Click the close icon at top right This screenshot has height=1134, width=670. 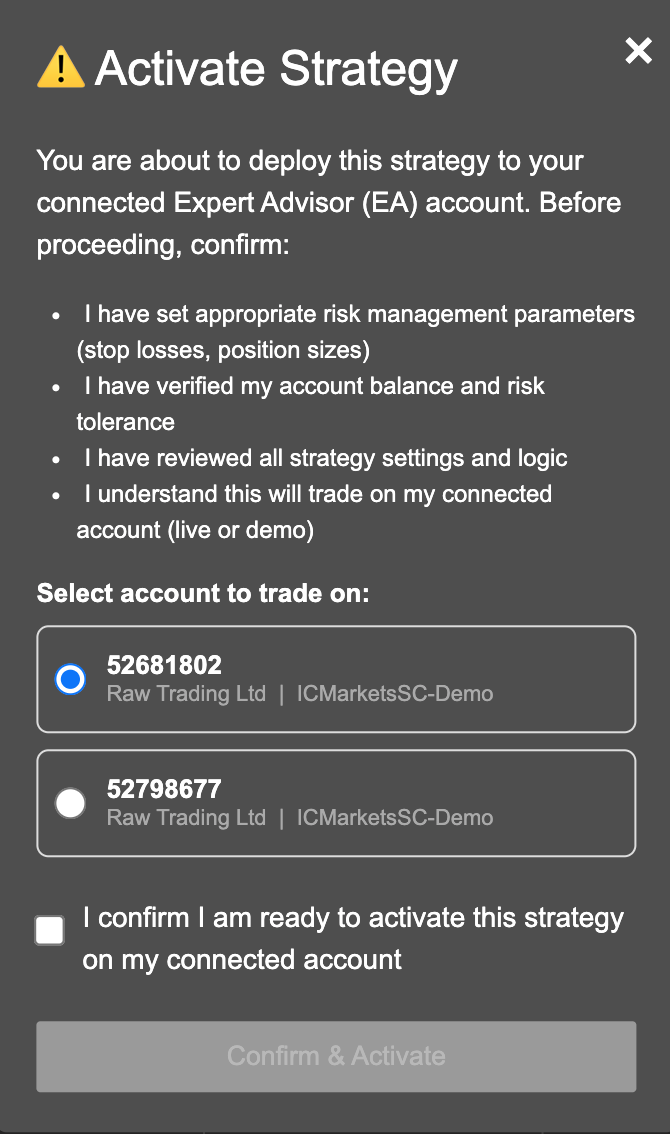[x=638, y=50]
